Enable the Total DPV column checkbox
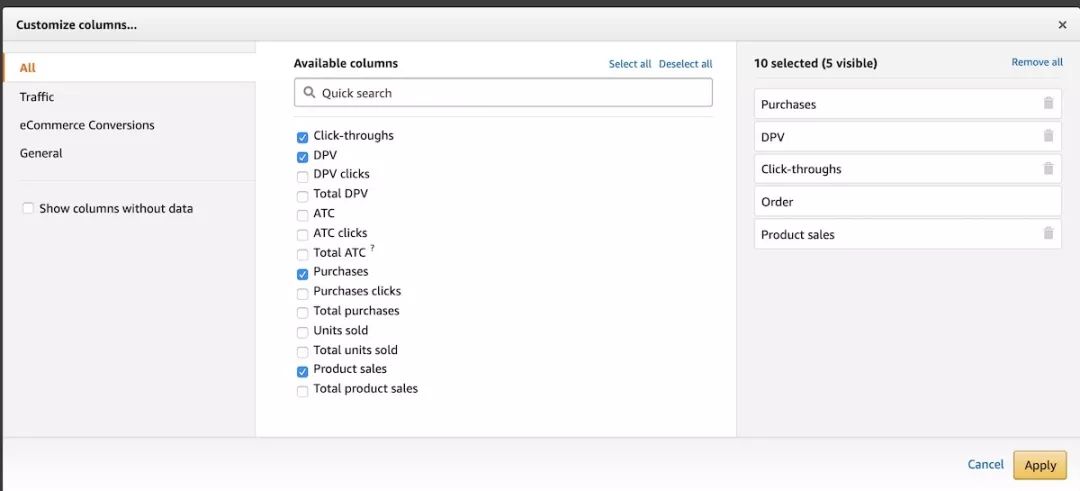Screen dimensions: 1080x491 coord(302,195)
